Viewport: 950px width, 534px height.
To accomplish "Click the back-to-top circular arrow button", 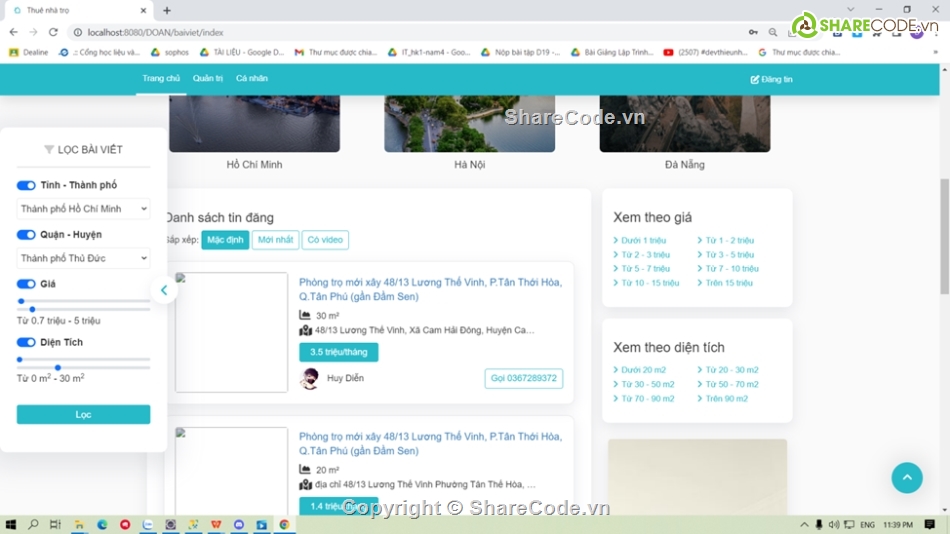I will pyautogui.click(x=907, y=478).
